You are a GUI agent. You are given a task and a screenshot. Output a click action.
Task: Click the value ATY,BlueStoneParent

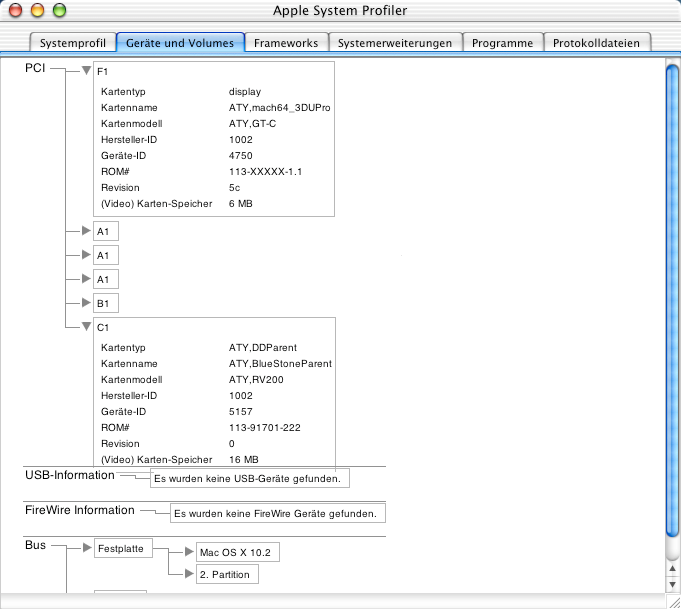click(280, 364)
